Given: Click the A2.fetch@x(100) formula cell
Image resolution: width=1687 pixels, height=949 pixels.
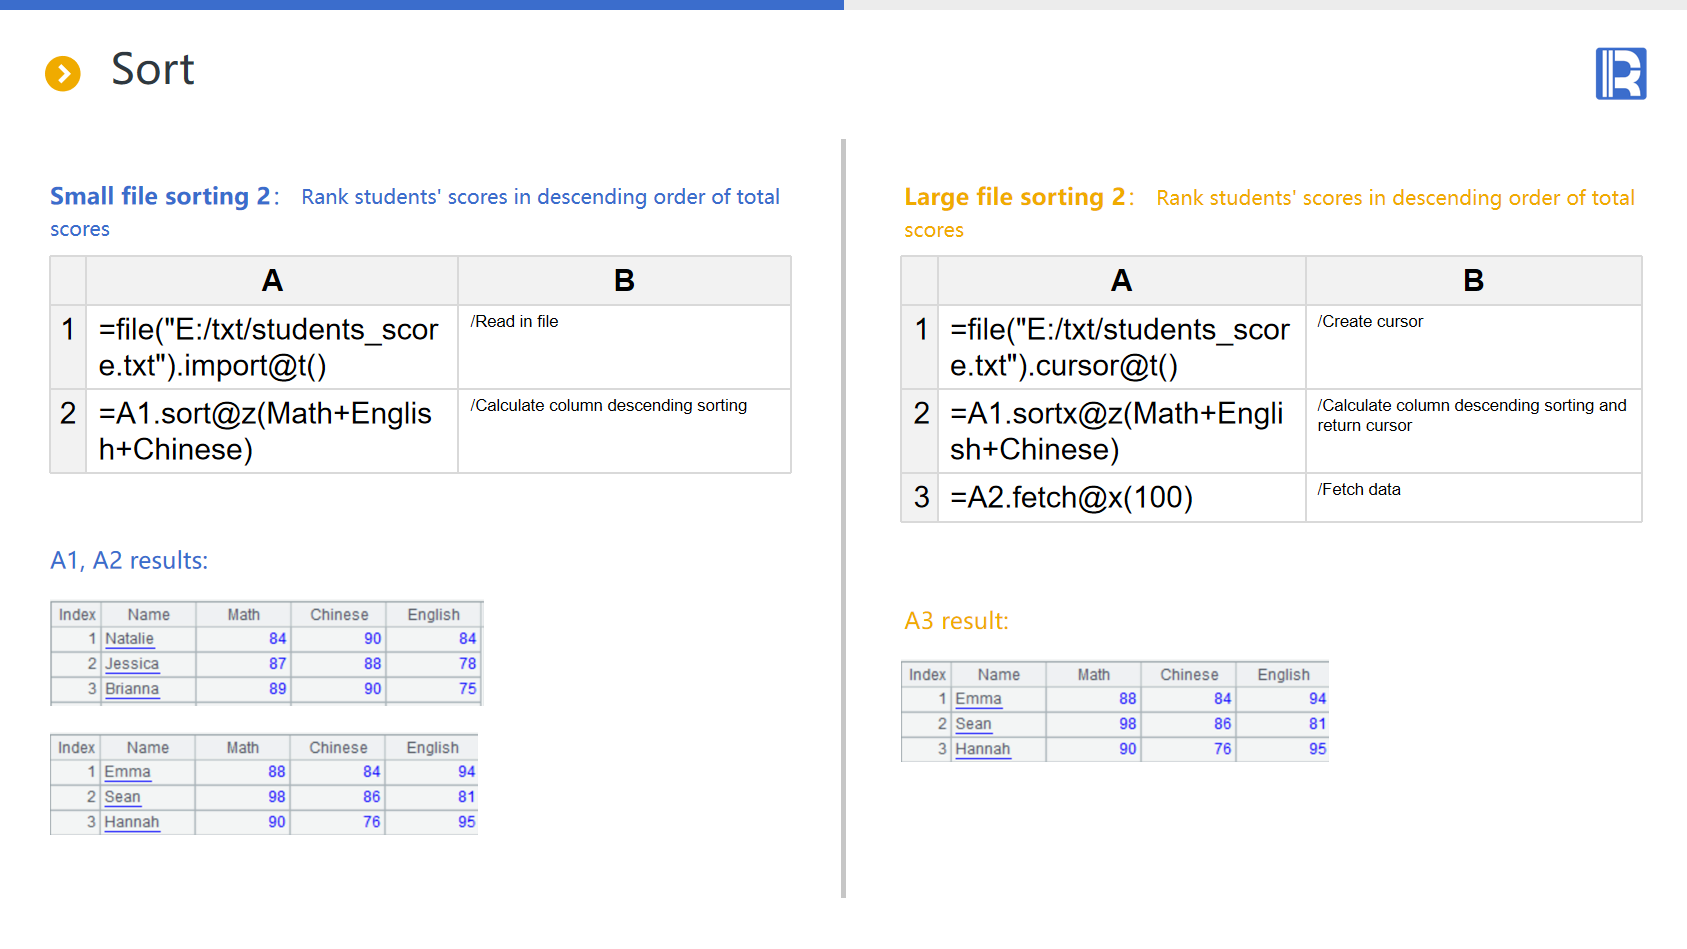Looking at the screenshot, I should [1120, 497].
